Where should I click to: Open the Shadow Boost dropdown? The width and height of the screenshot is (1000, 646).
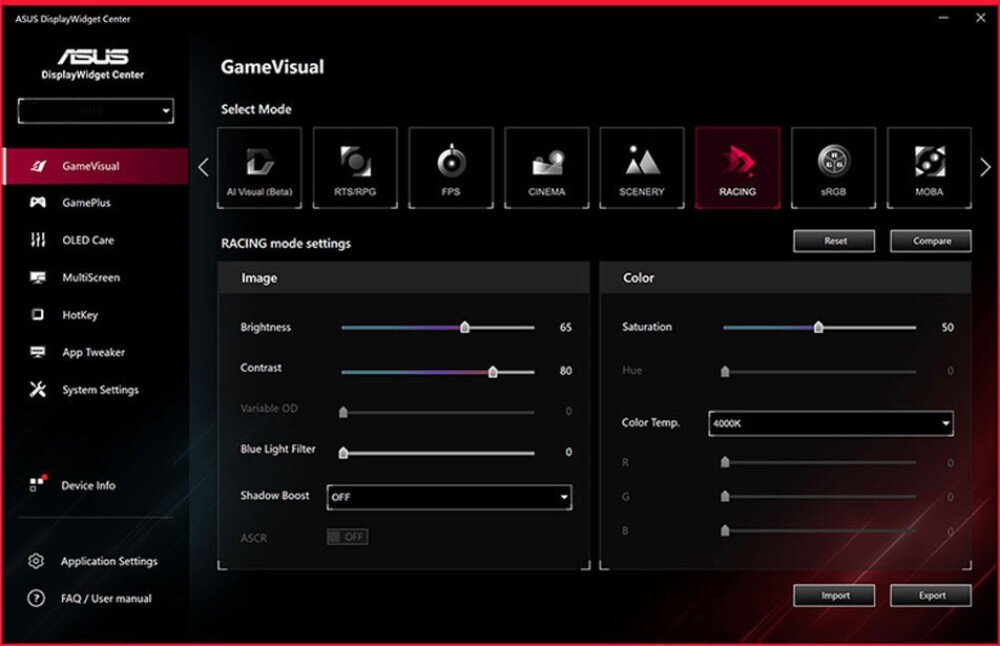coord(448,496)
